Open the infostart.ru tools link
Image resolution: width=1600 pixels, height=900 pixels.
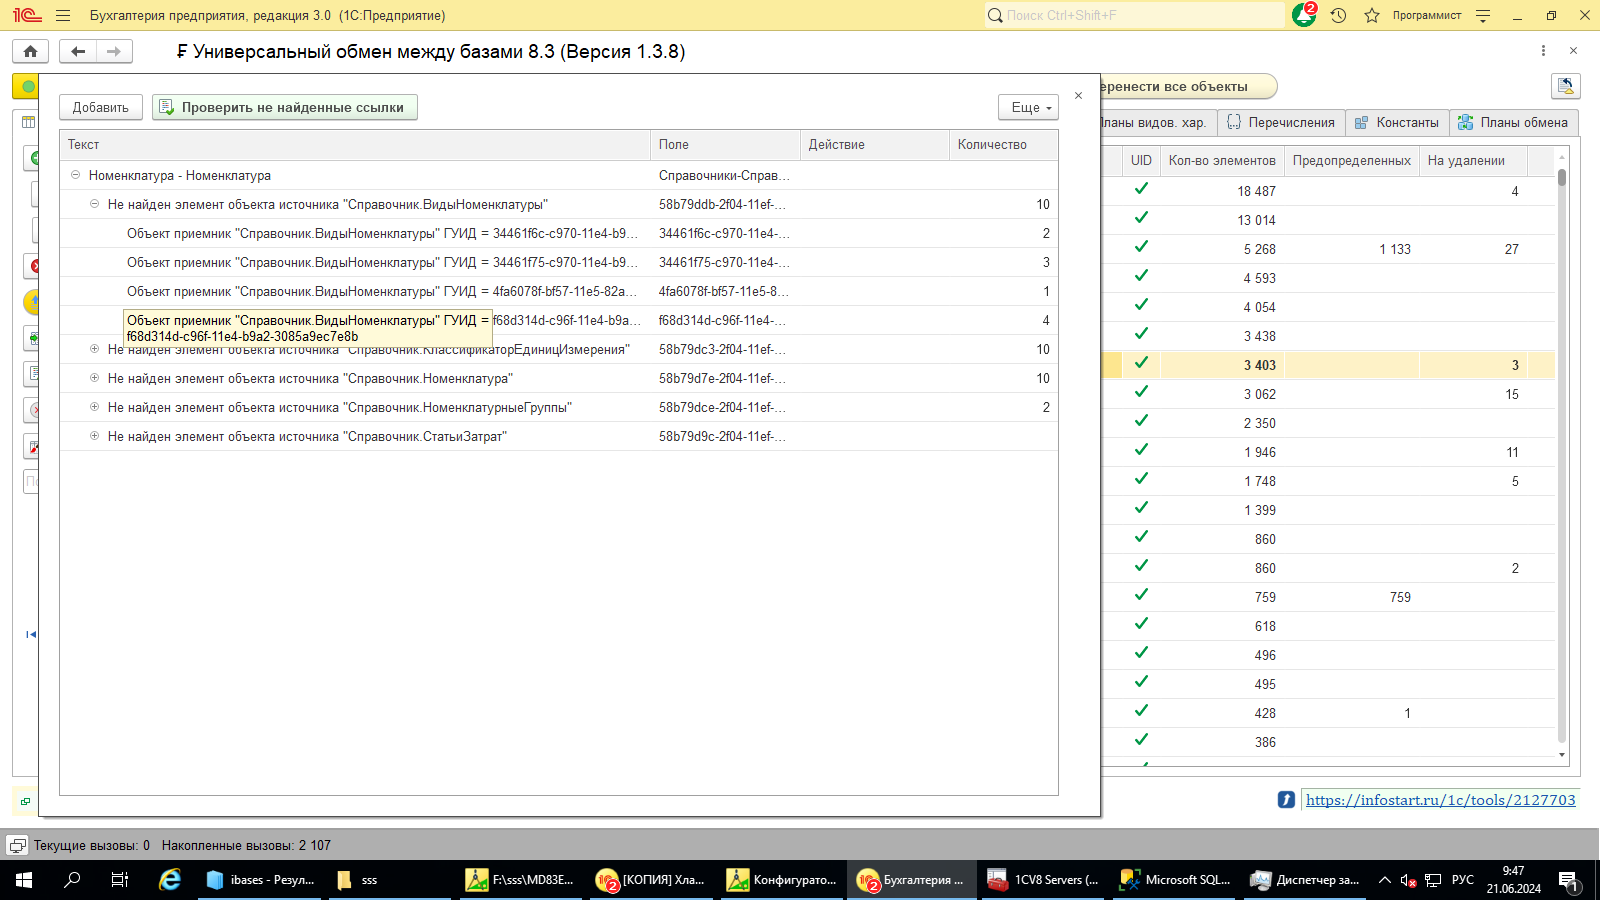[x=1440, y=800]
